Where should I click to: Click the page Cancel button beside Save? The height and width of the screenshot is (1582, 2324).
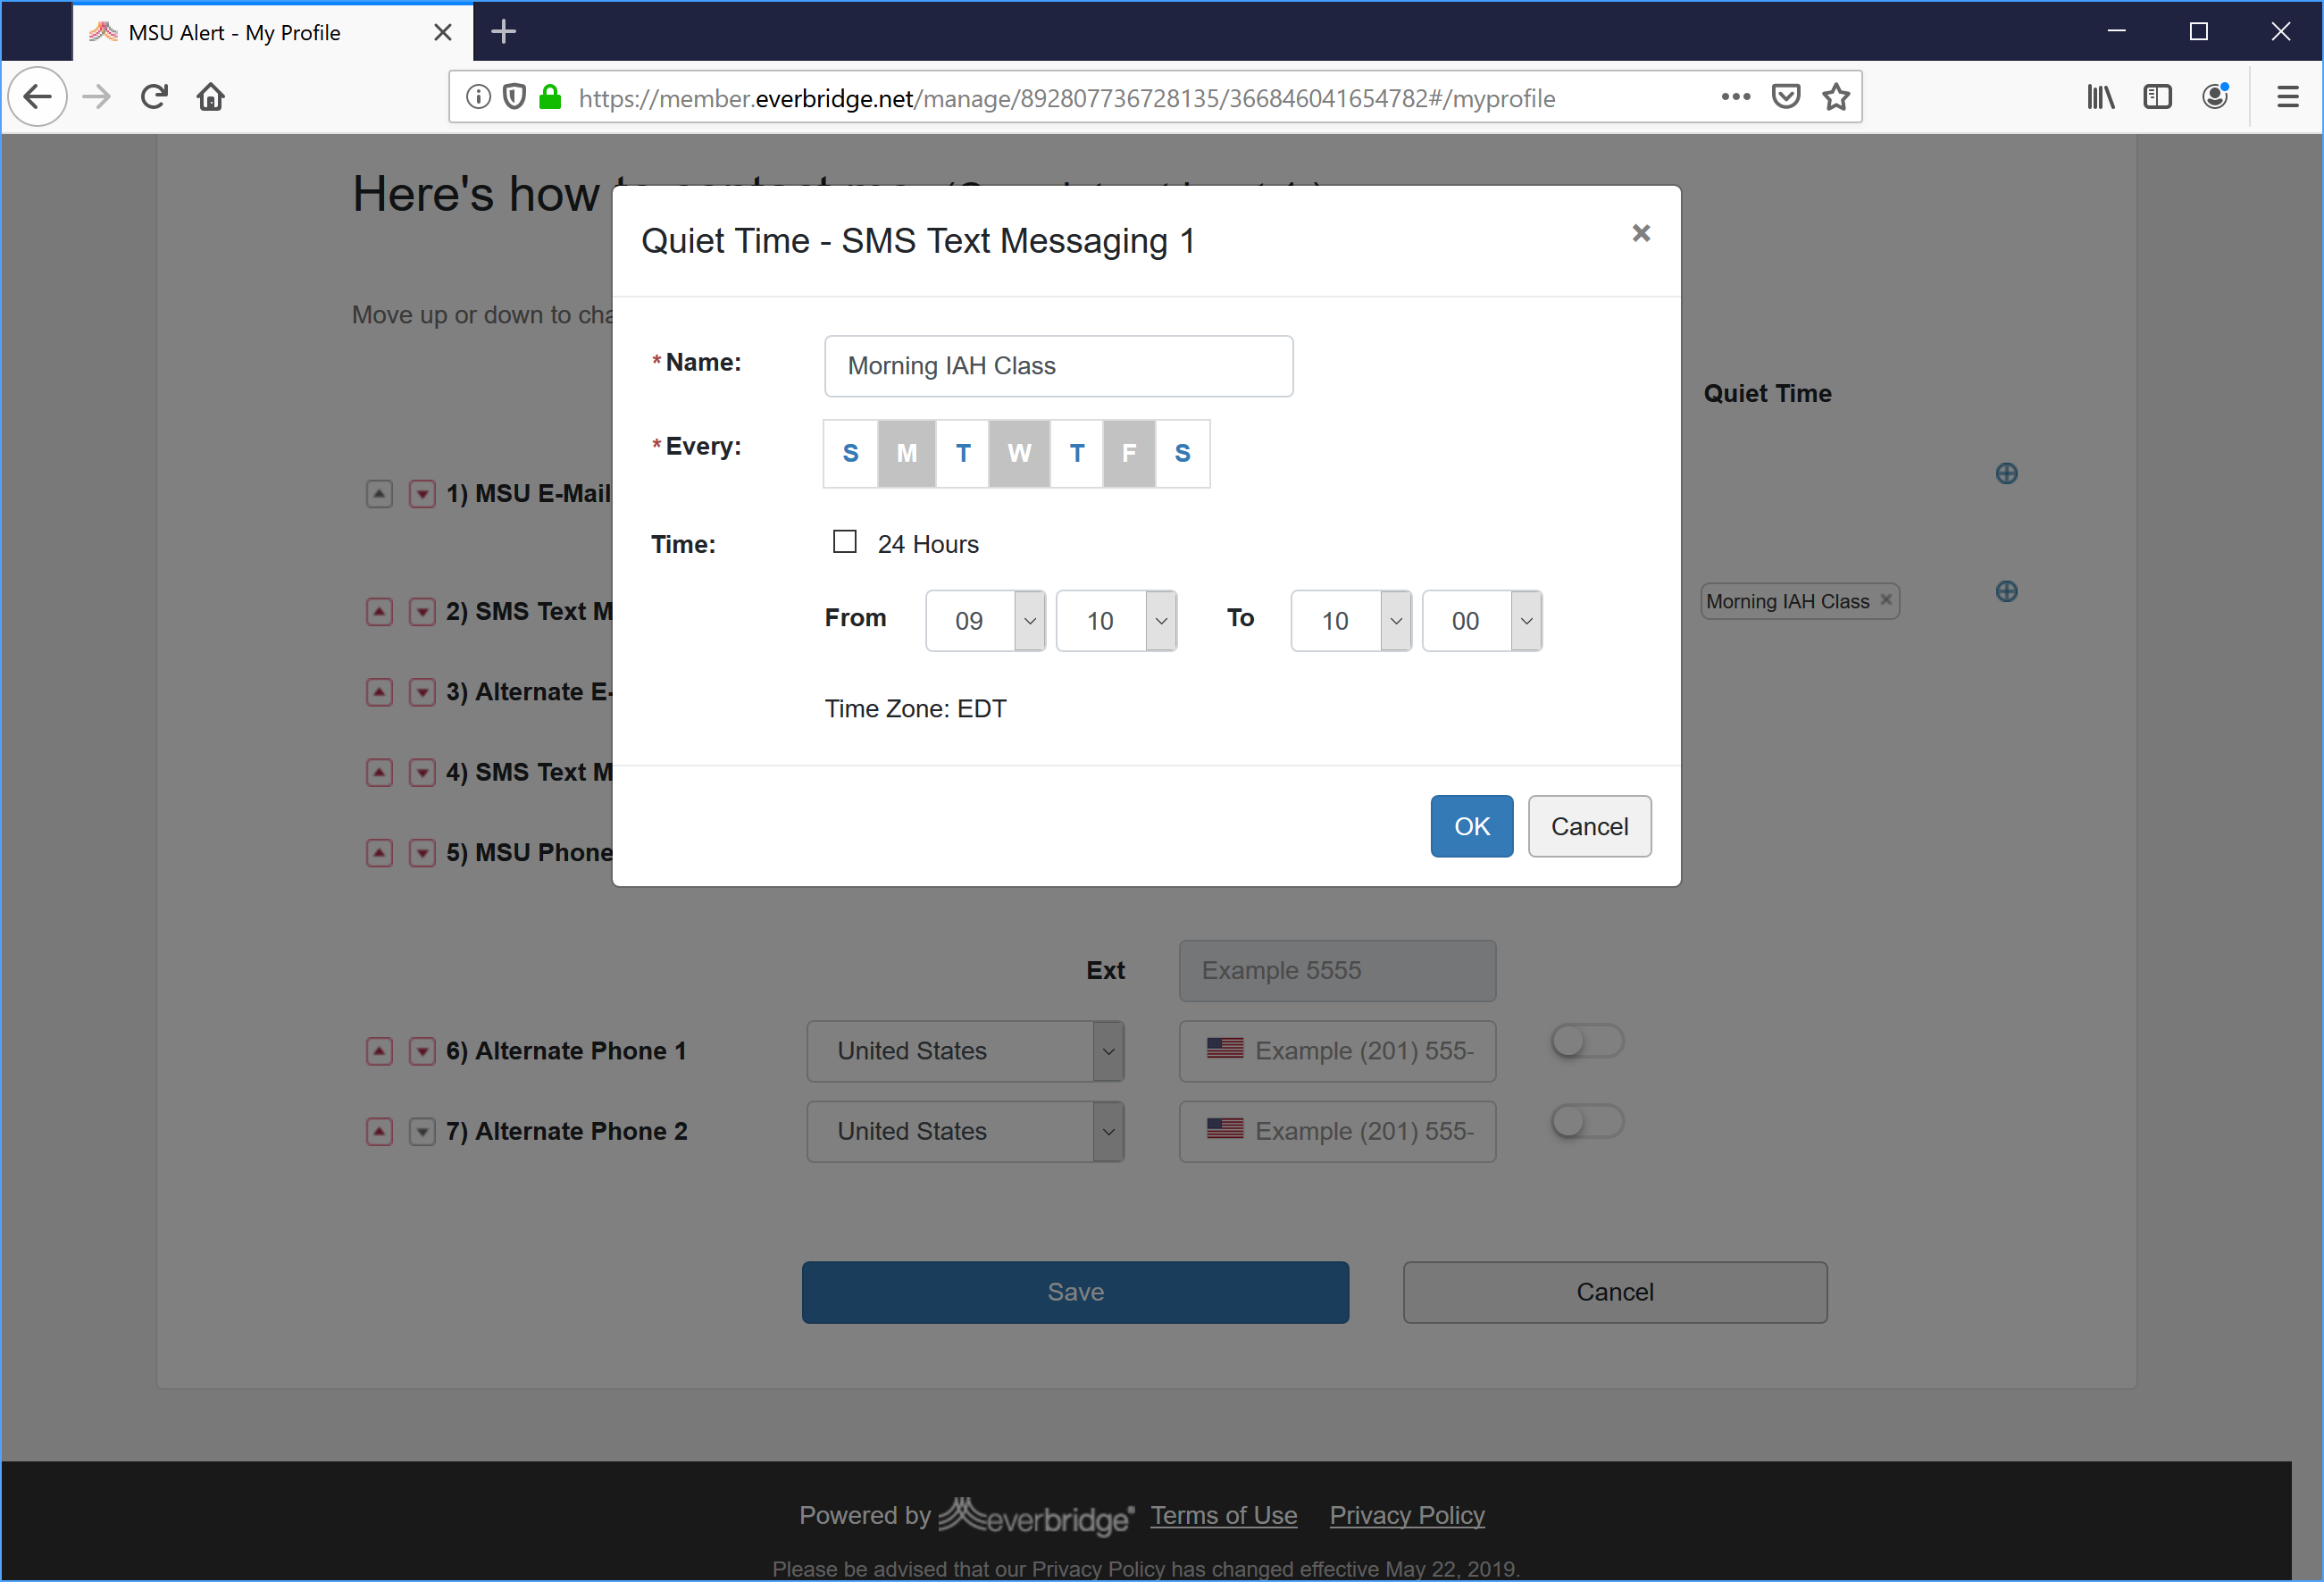[x=1615, y=1292]
